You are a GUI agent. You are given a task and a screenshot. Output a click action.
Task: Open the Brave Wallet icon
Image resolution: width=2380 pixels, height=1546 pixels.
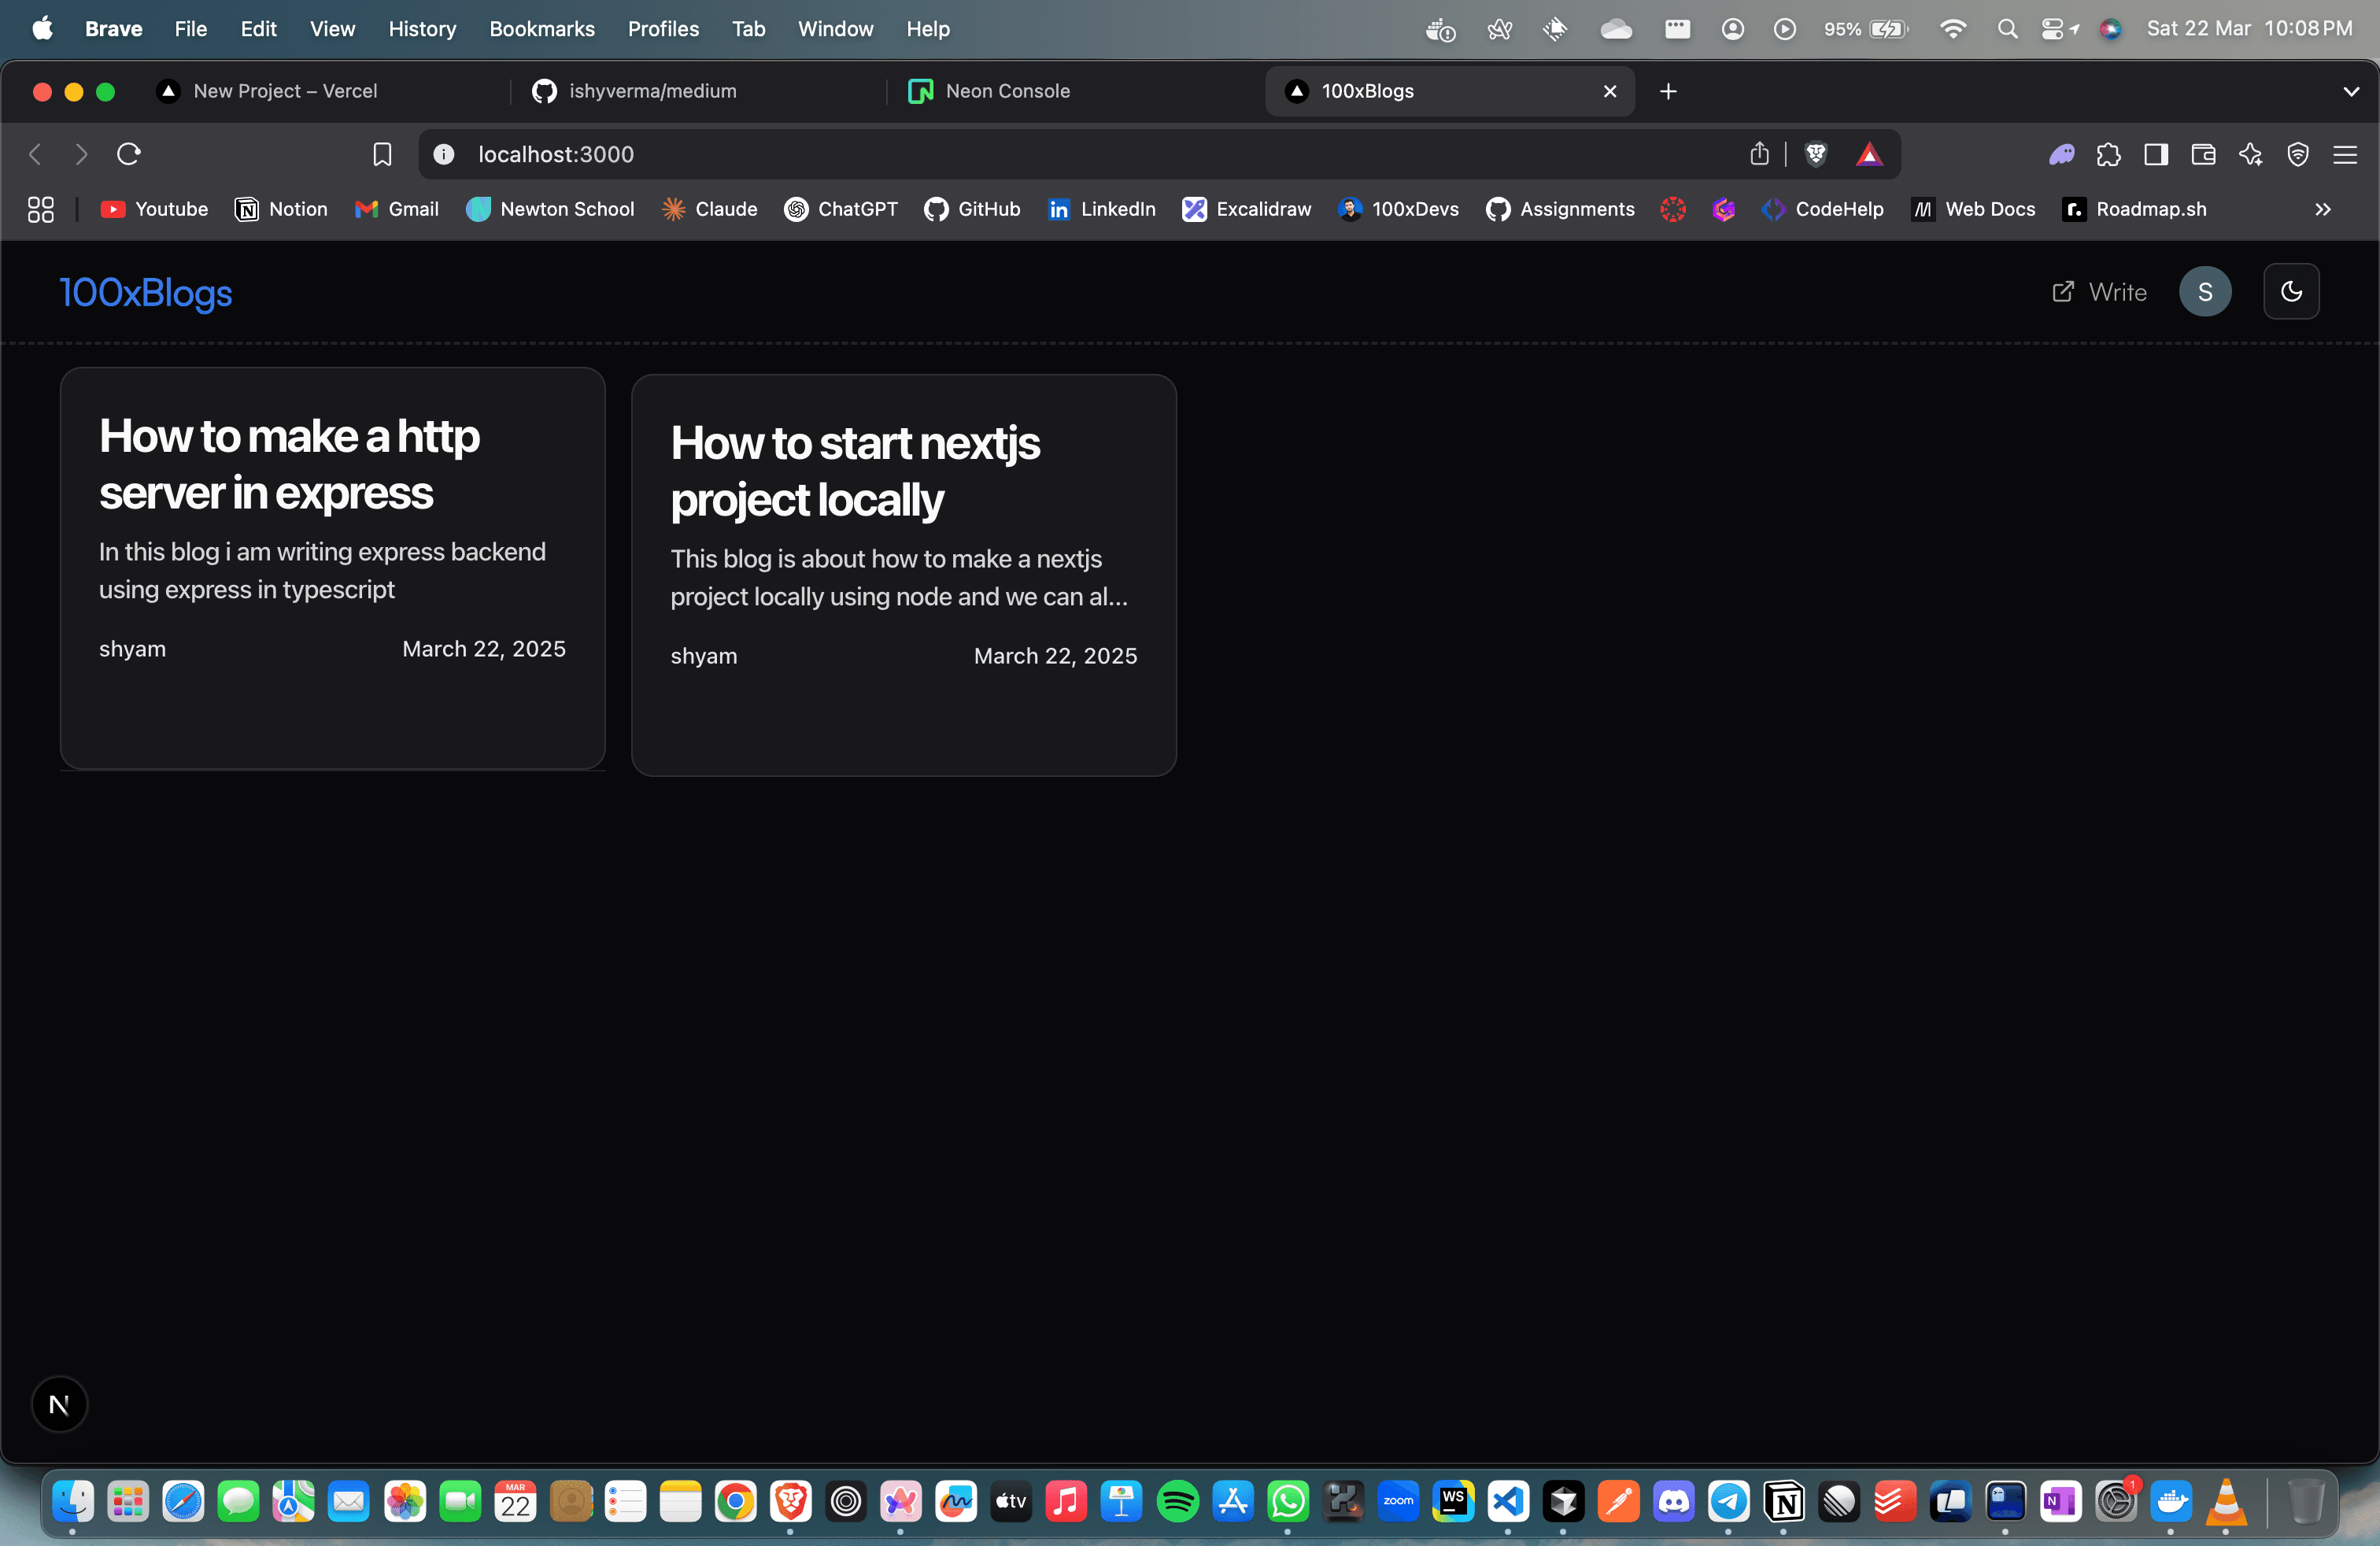click(x=2203, y=154)
